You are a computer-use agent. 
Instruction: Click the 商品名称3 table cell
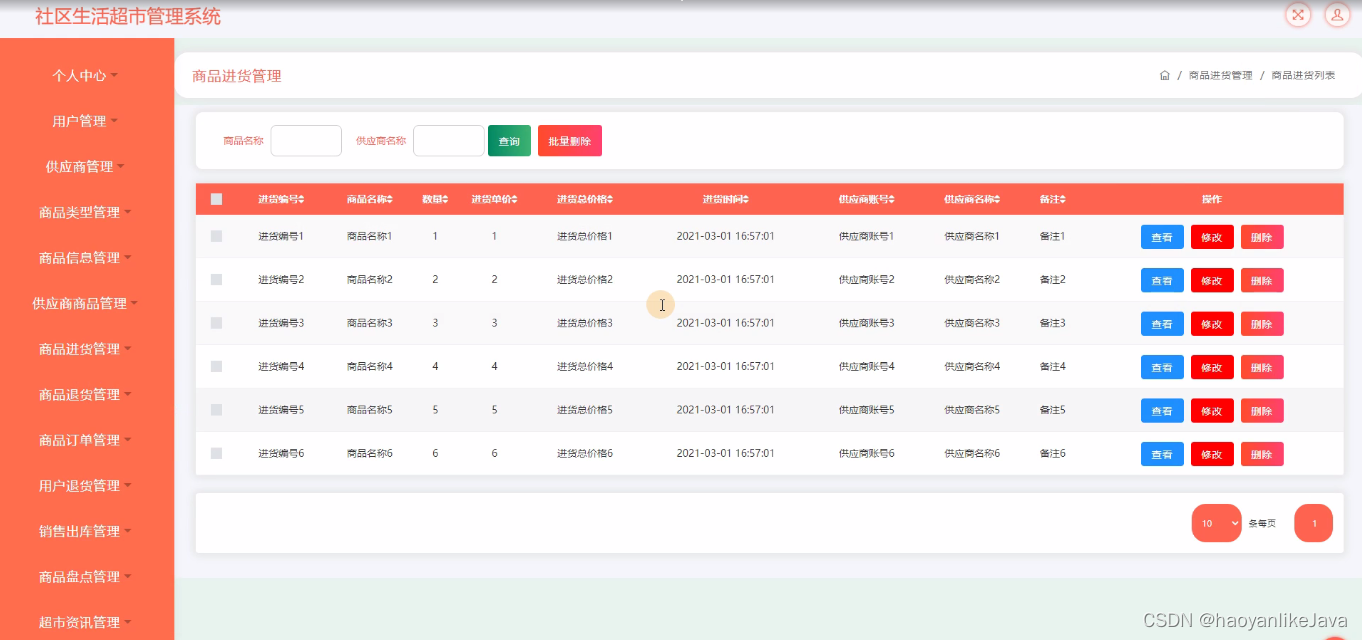370,323
